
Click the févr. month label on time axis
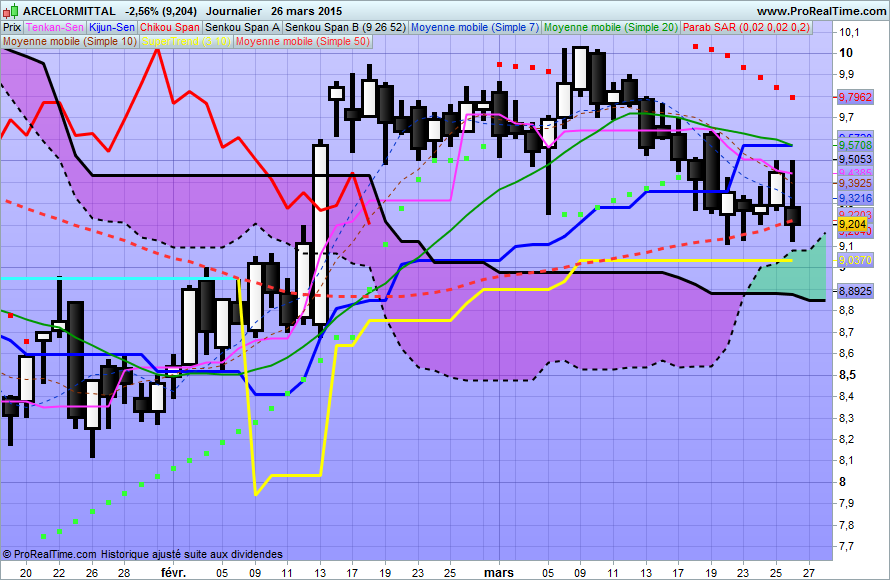coord(173,573)
